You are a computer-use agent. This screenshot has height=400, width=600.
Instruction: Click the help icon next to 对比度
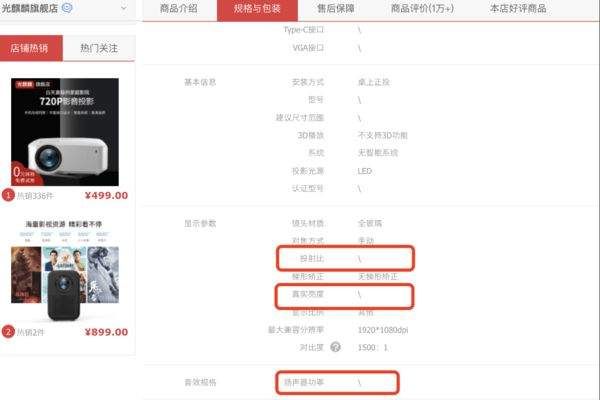click(335, 347)
